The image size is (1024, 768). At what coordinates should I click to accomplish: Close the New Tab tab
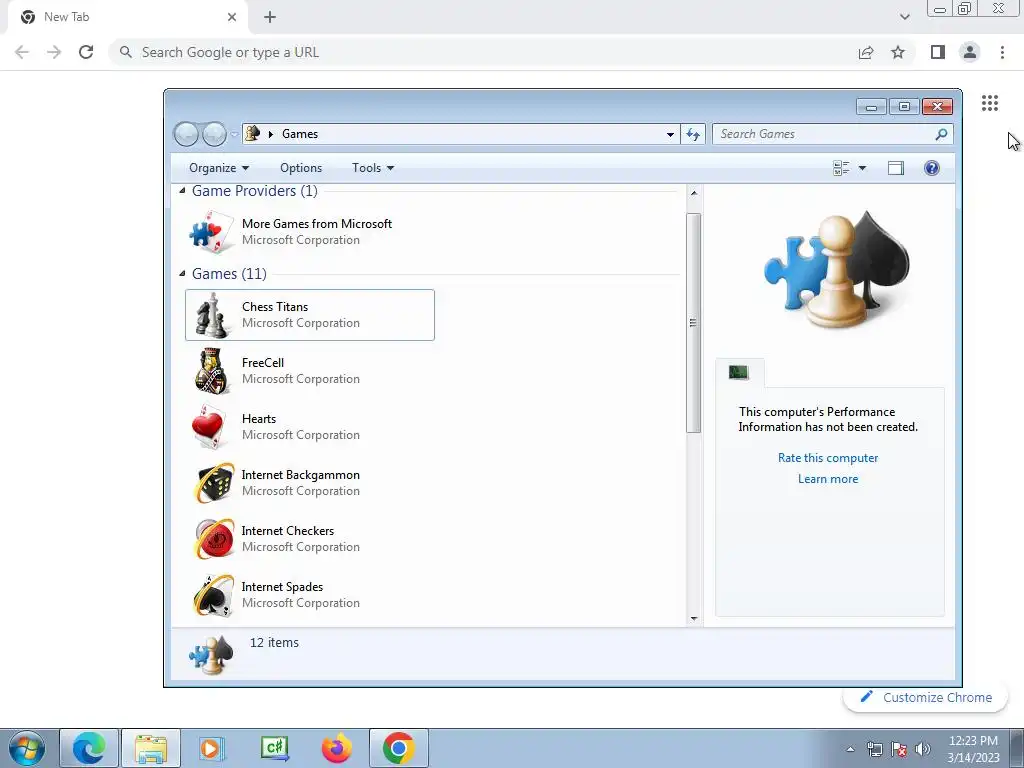point(231,17)
